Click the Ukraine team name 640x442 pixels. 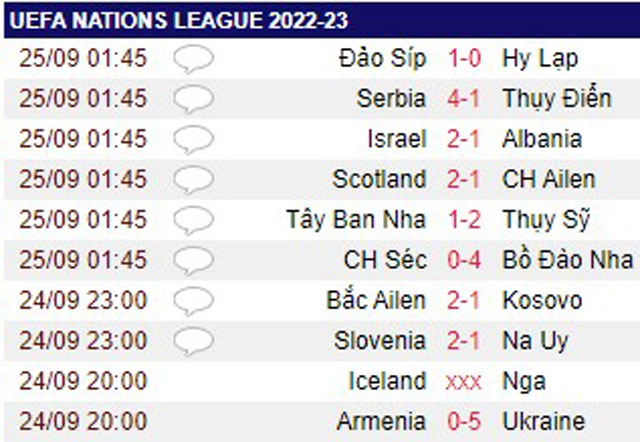coord(543,421)
